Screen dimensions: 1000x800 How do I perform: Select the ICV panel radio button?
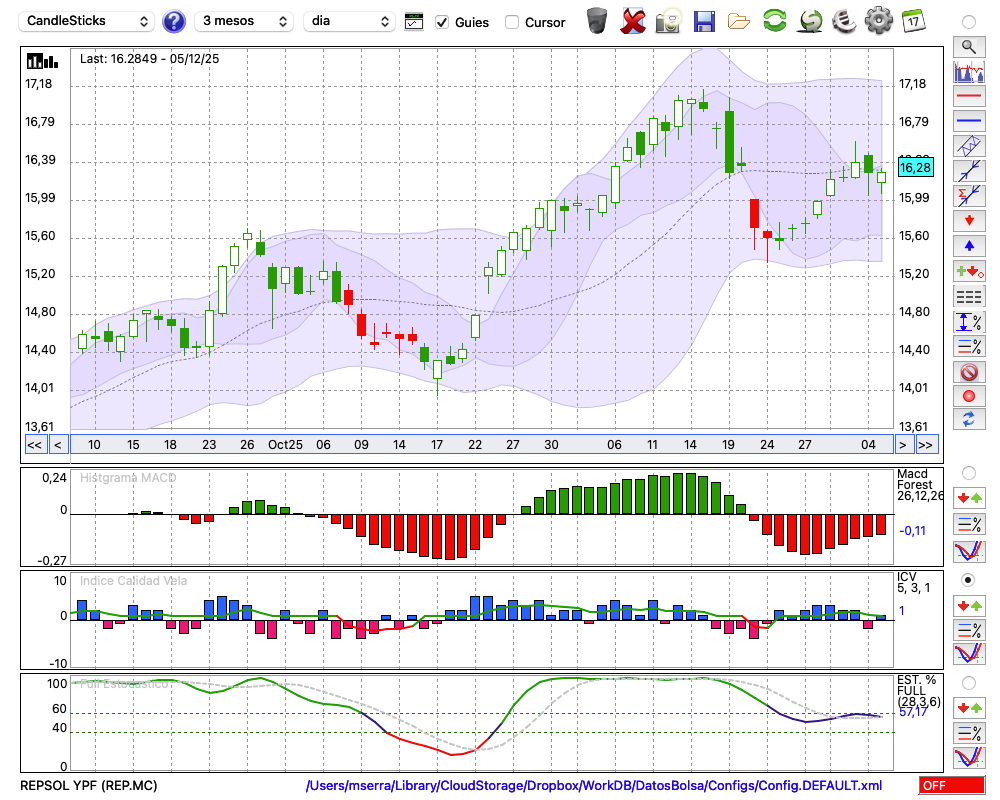click(x=969, y=580)
